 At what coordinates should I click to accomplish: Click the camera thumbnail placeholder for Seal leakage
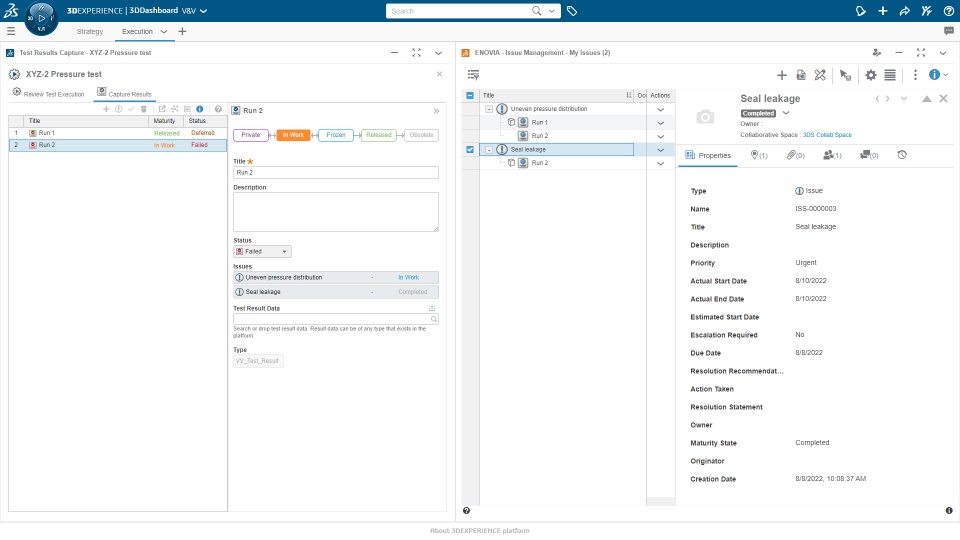tap(705, 116)
